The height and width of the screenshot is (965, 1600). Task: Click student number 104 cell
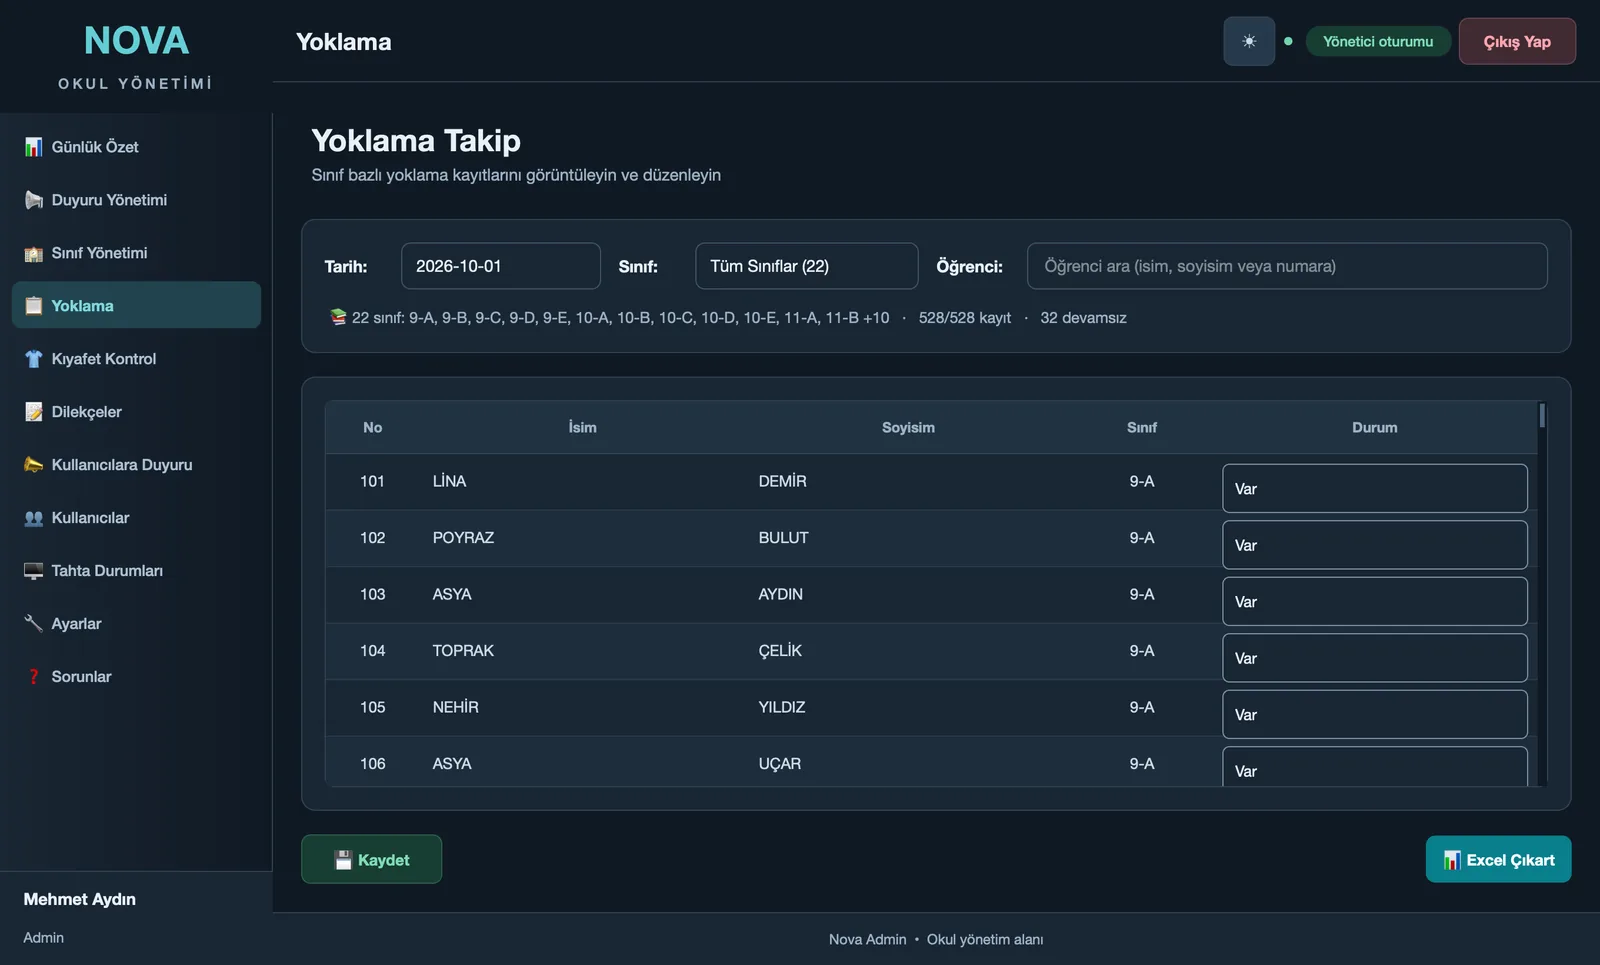click(x=372, y=651)
